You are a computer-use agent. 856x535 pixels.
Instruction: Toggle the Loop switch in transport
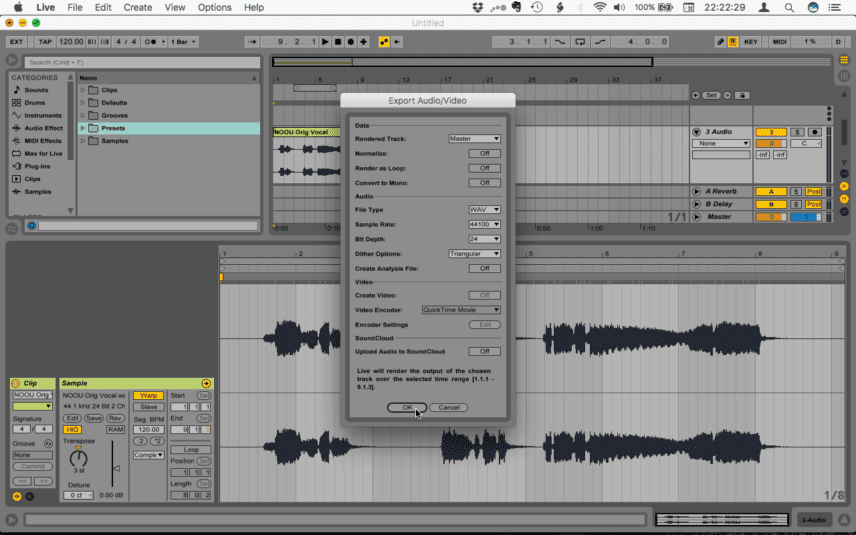coord(580,41)
